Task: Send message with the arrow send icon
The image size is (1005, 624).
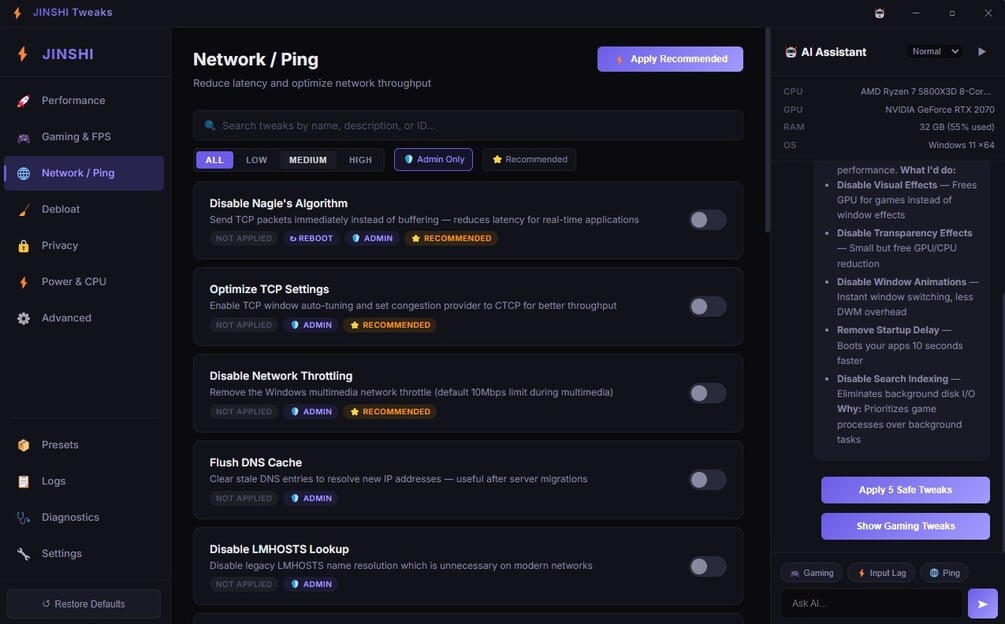Action: (982, 604)
